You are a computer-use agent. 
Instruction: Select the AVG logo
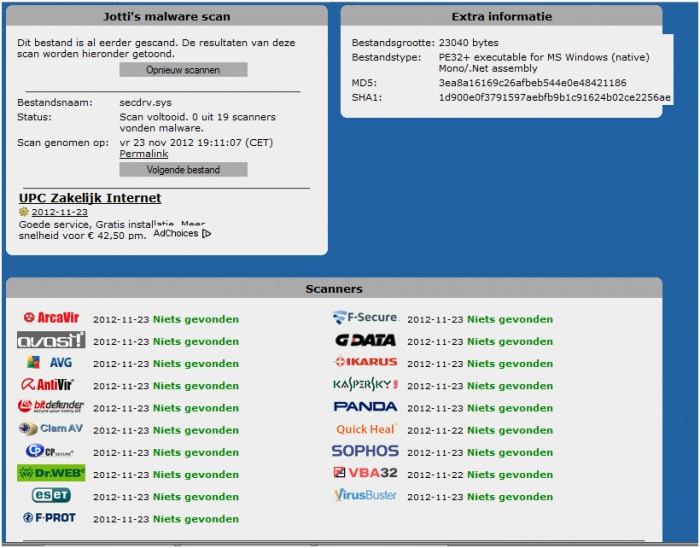pos(49,362)
